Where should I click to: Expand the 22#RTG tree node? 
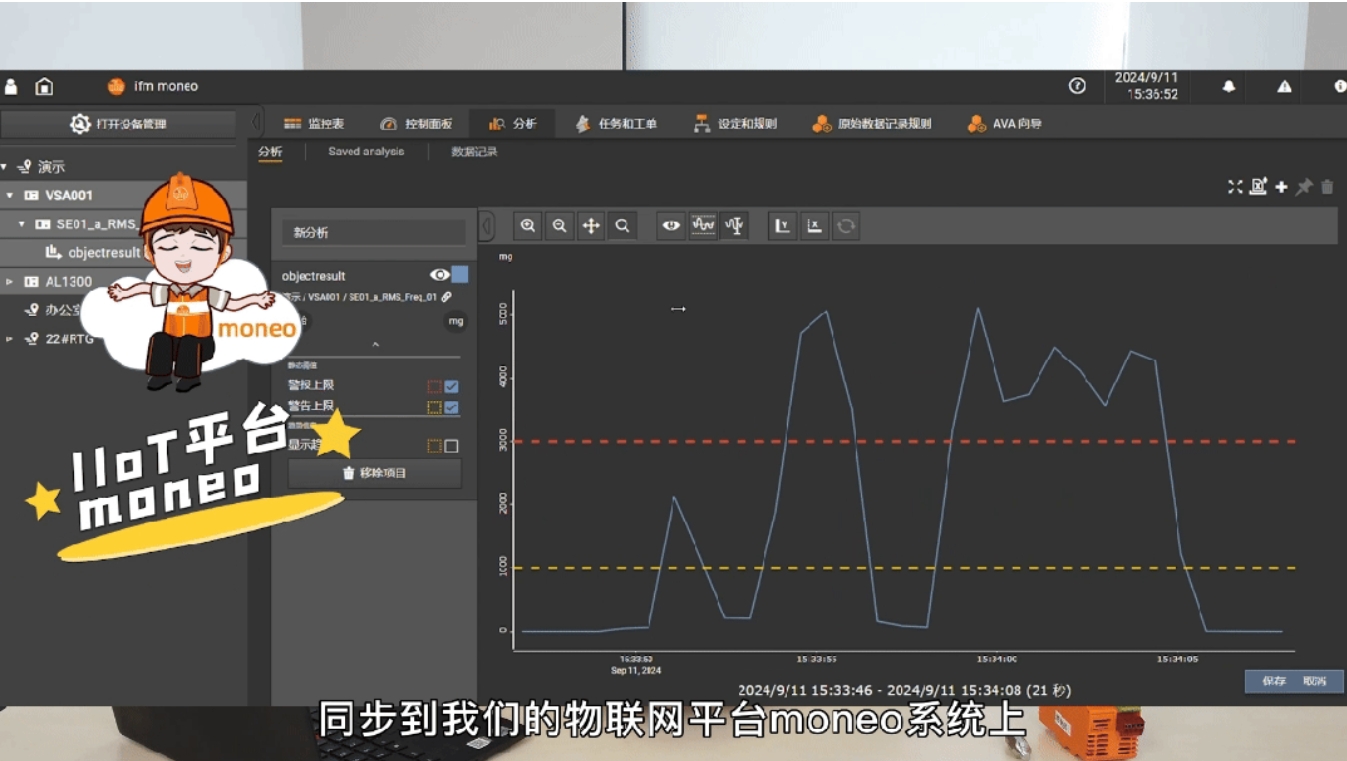[9, 339]
